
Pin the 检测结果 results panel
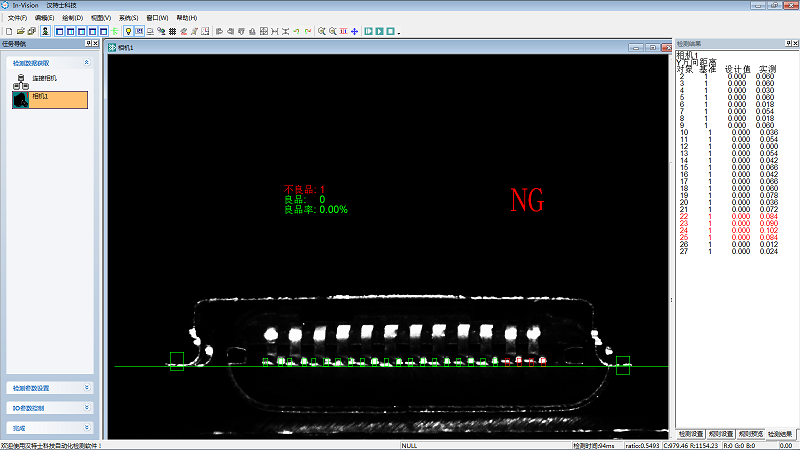point(784,44)
